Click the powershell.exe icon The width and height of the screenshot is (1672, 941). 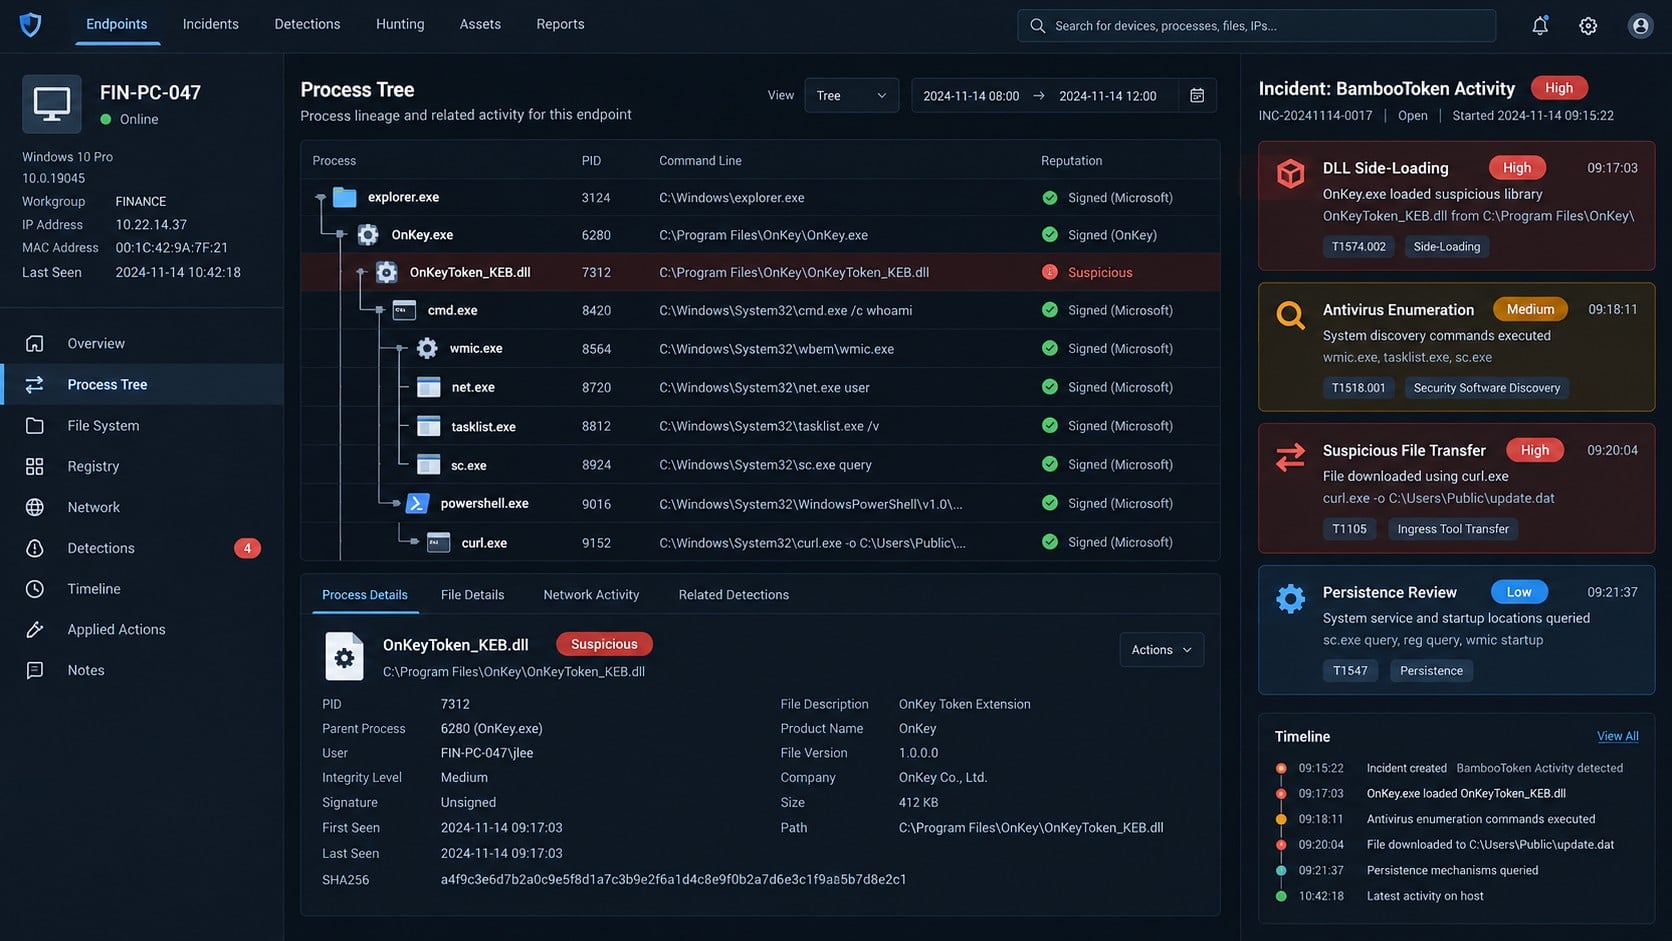pyautogui.click(x=418, y=504)
